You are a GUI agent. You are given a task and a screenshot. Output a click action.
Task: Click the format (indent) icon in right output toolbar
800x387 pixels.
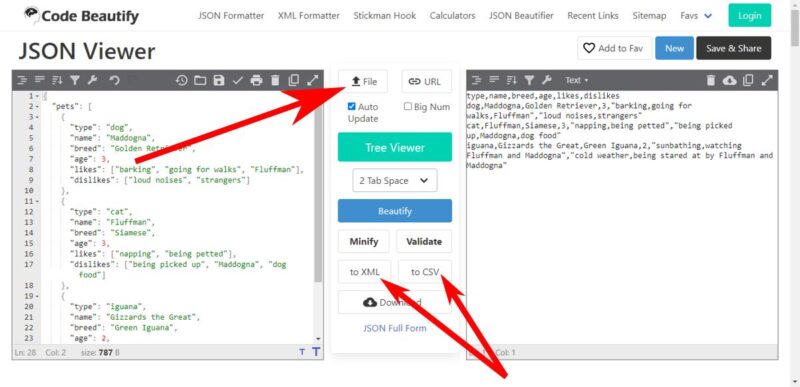point(477,80)
